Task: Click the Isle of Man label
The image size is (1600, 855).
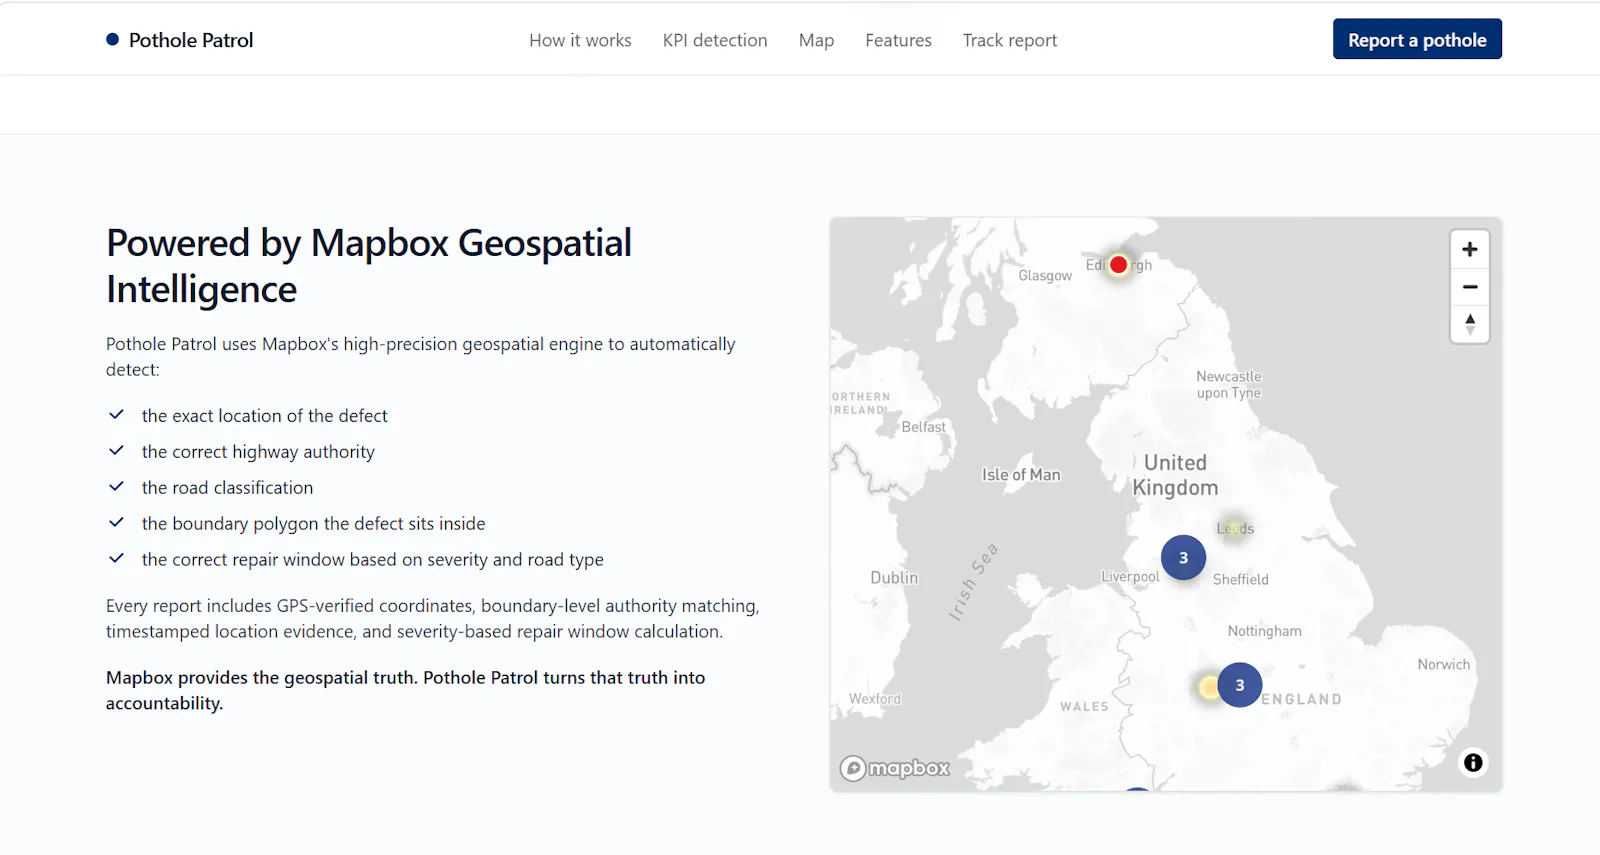Action: tap(1021, 474)
